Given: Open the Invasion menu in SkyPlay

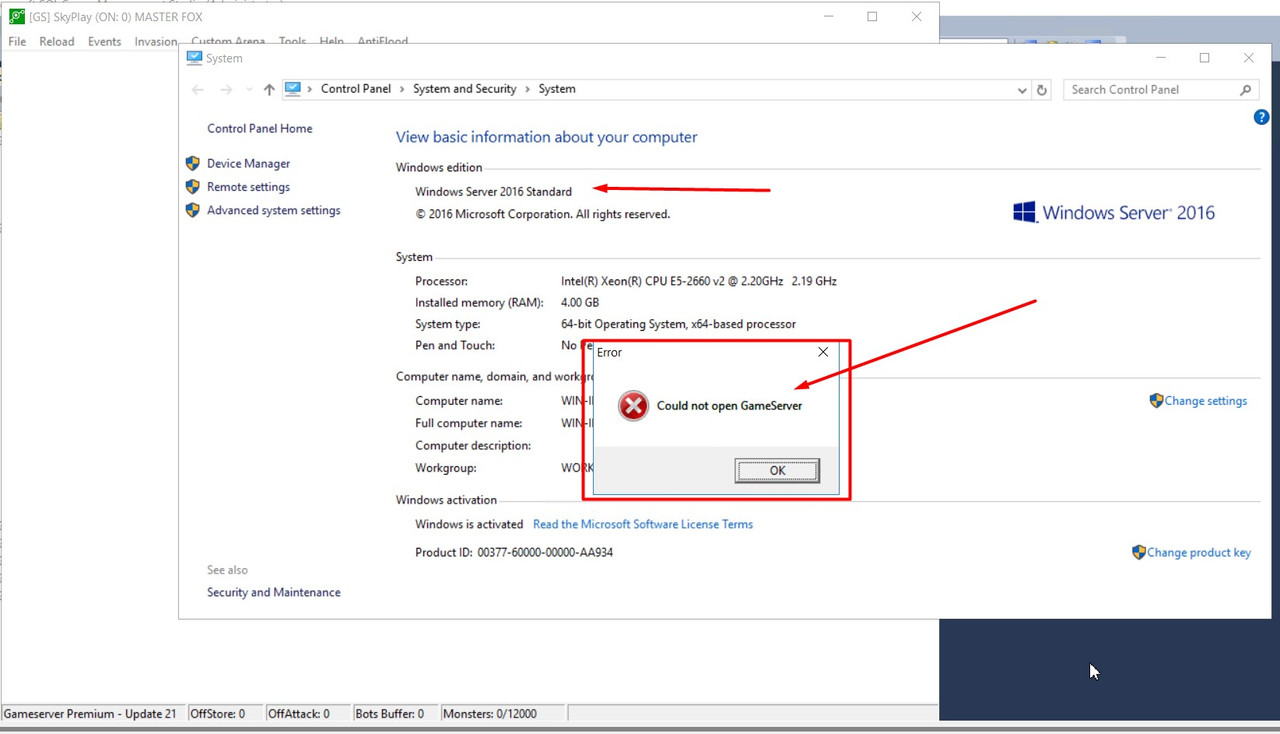Looking at the screenshot, I should (156, 42).
